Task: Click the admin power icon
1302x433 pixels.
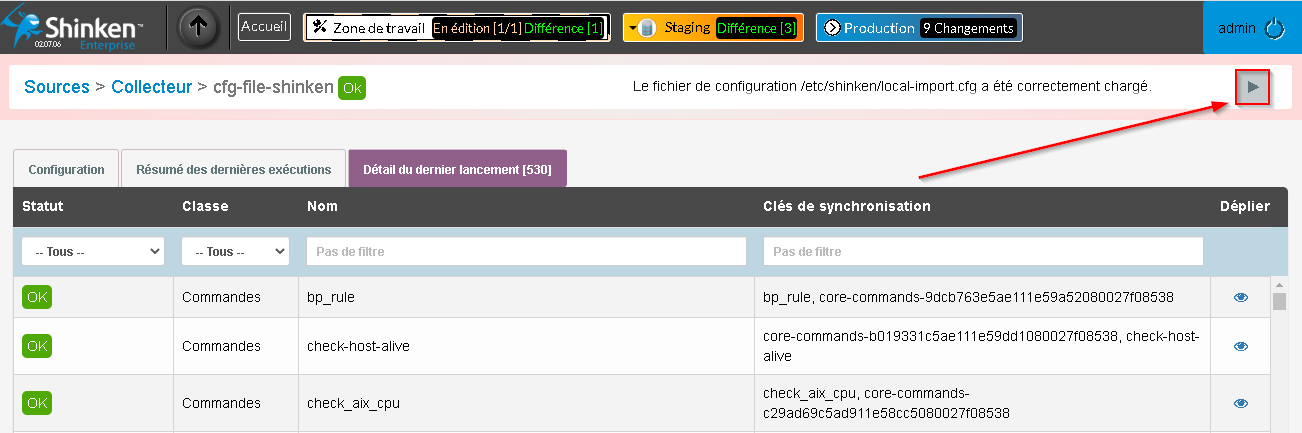Action: pos(1274,29)
